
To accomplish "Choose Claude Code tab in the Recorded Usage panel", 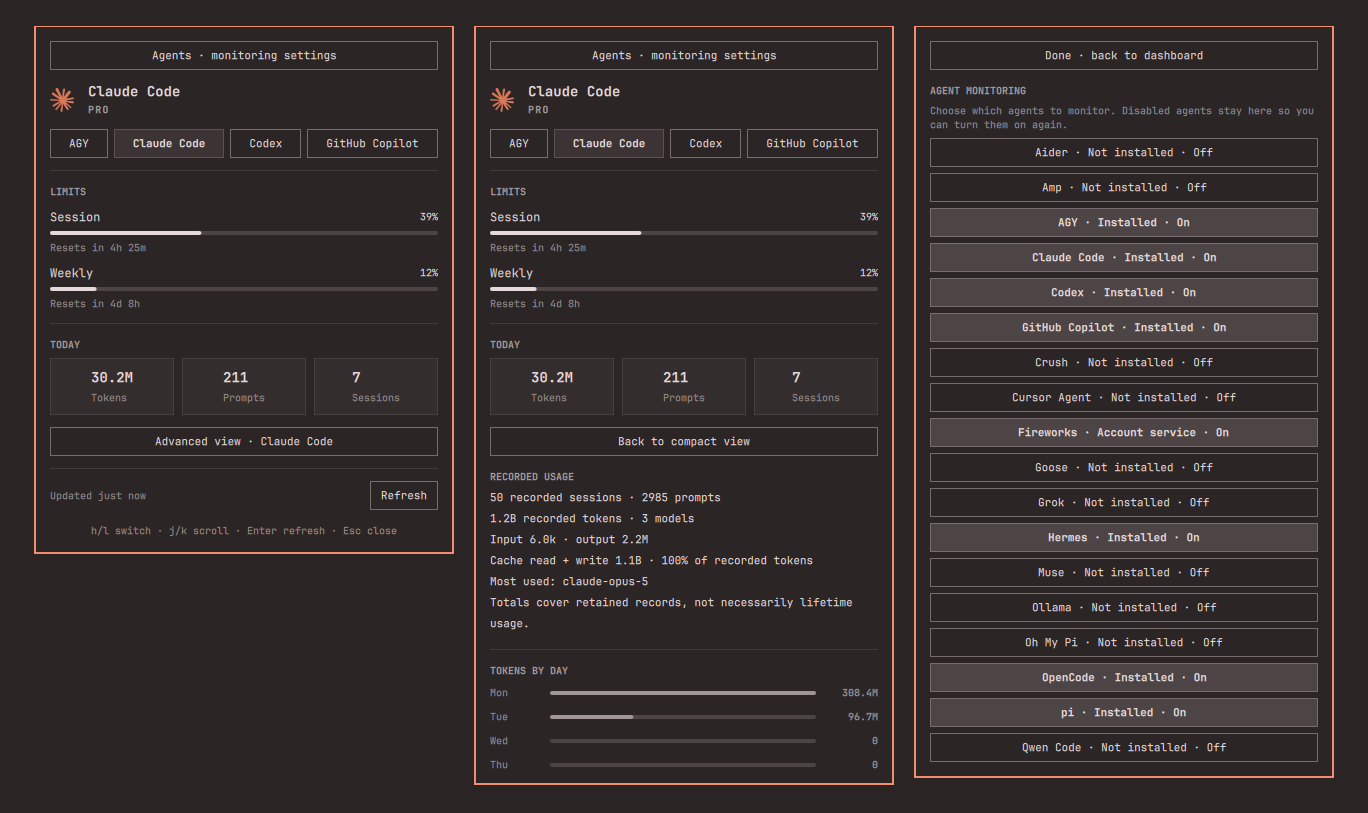I will (x=609, y=144).
